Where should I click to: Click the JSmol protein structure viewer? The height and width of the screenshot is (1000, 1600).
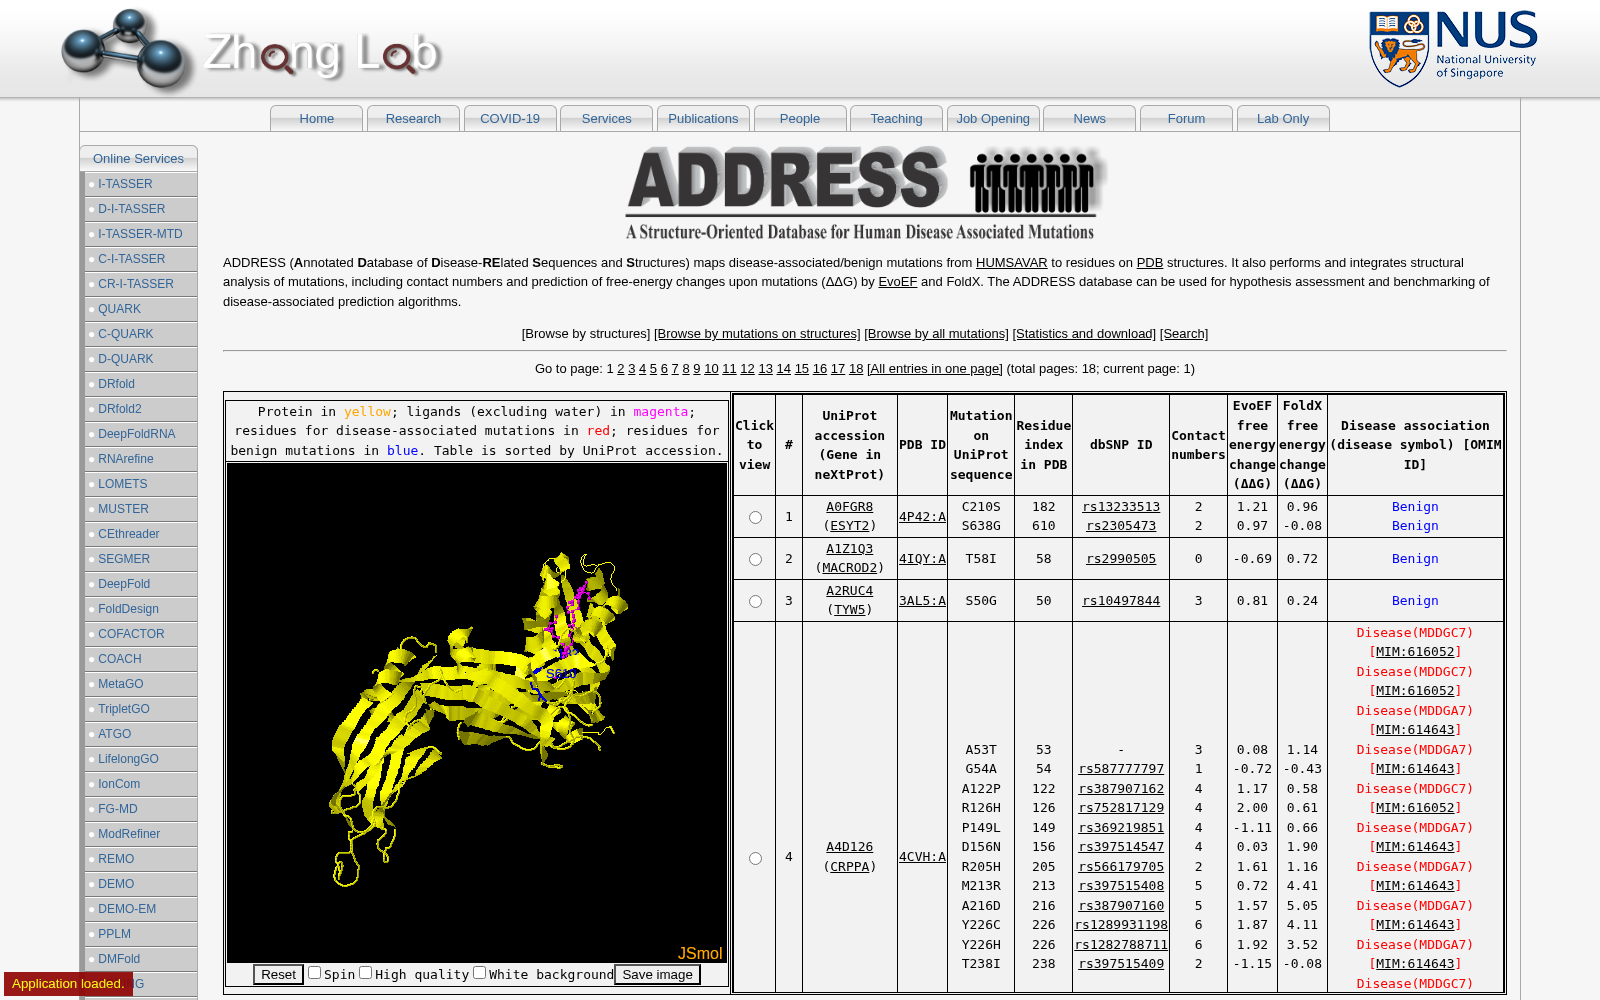click(x=477, y=713)
